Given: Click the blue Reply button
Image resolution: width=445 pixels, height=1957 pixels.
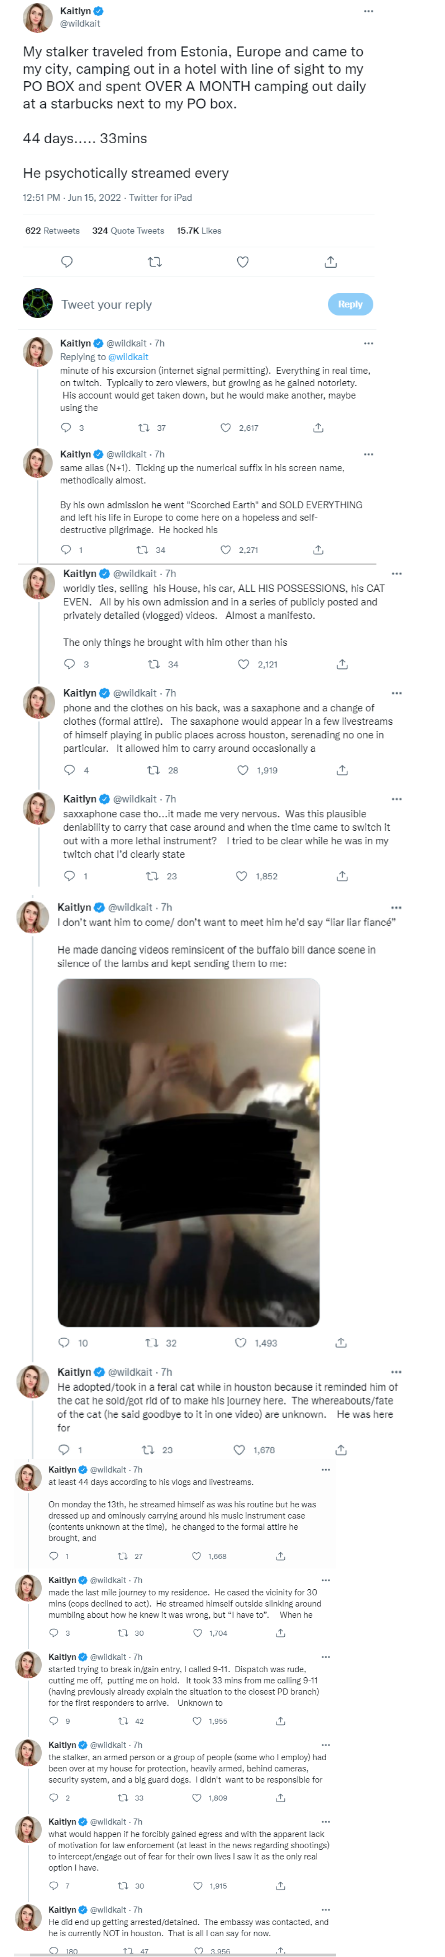Looking at the screenshot, I should pos(350,304).
